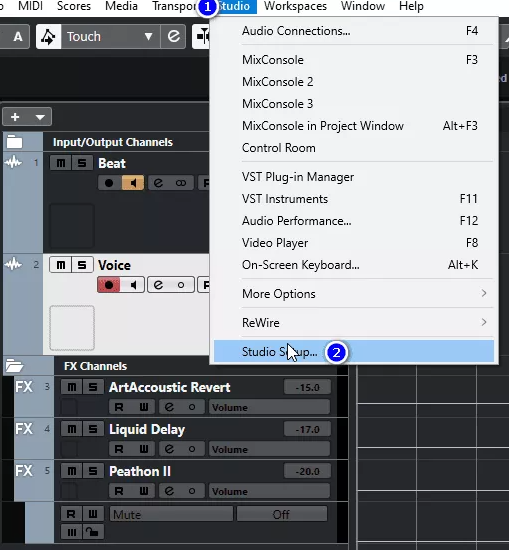Open the automation mode Touch dropdown

point(110,36)
